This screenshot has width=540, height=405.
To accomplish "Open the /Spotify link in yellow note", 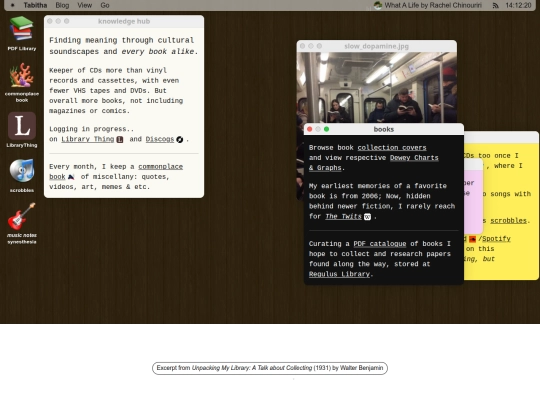I will coord(495,239).
